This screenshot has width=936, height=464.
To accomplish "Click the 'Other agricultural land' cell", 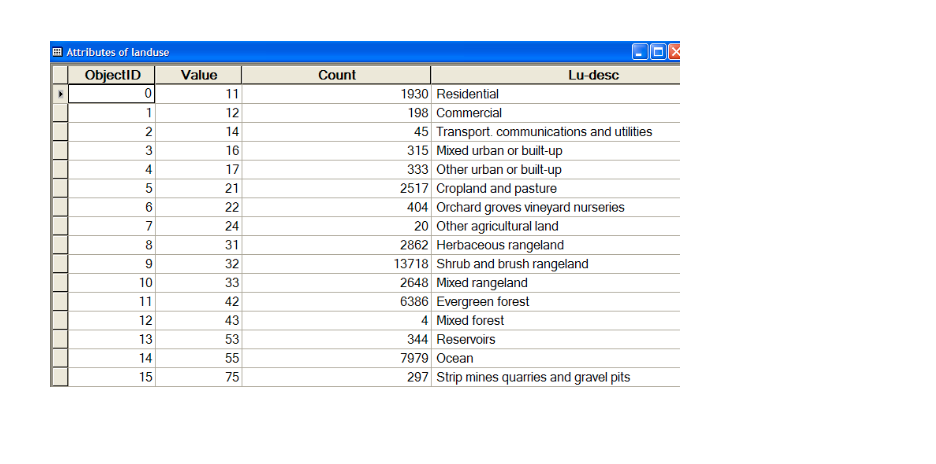I will tap(556, 226).
